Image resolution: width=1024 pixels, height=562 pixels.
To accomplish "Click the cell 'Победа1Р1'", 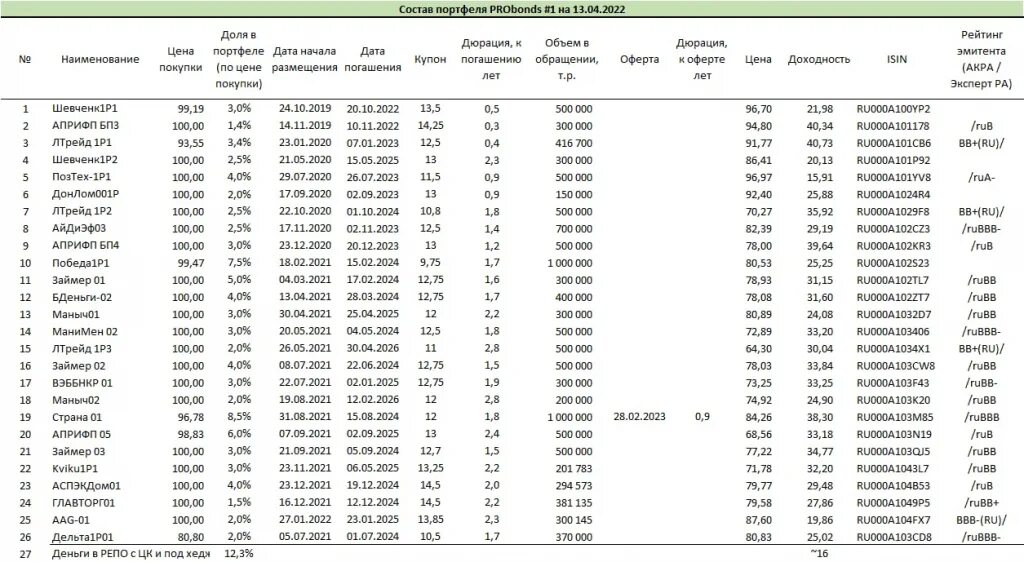I will [x=81, y=263].
